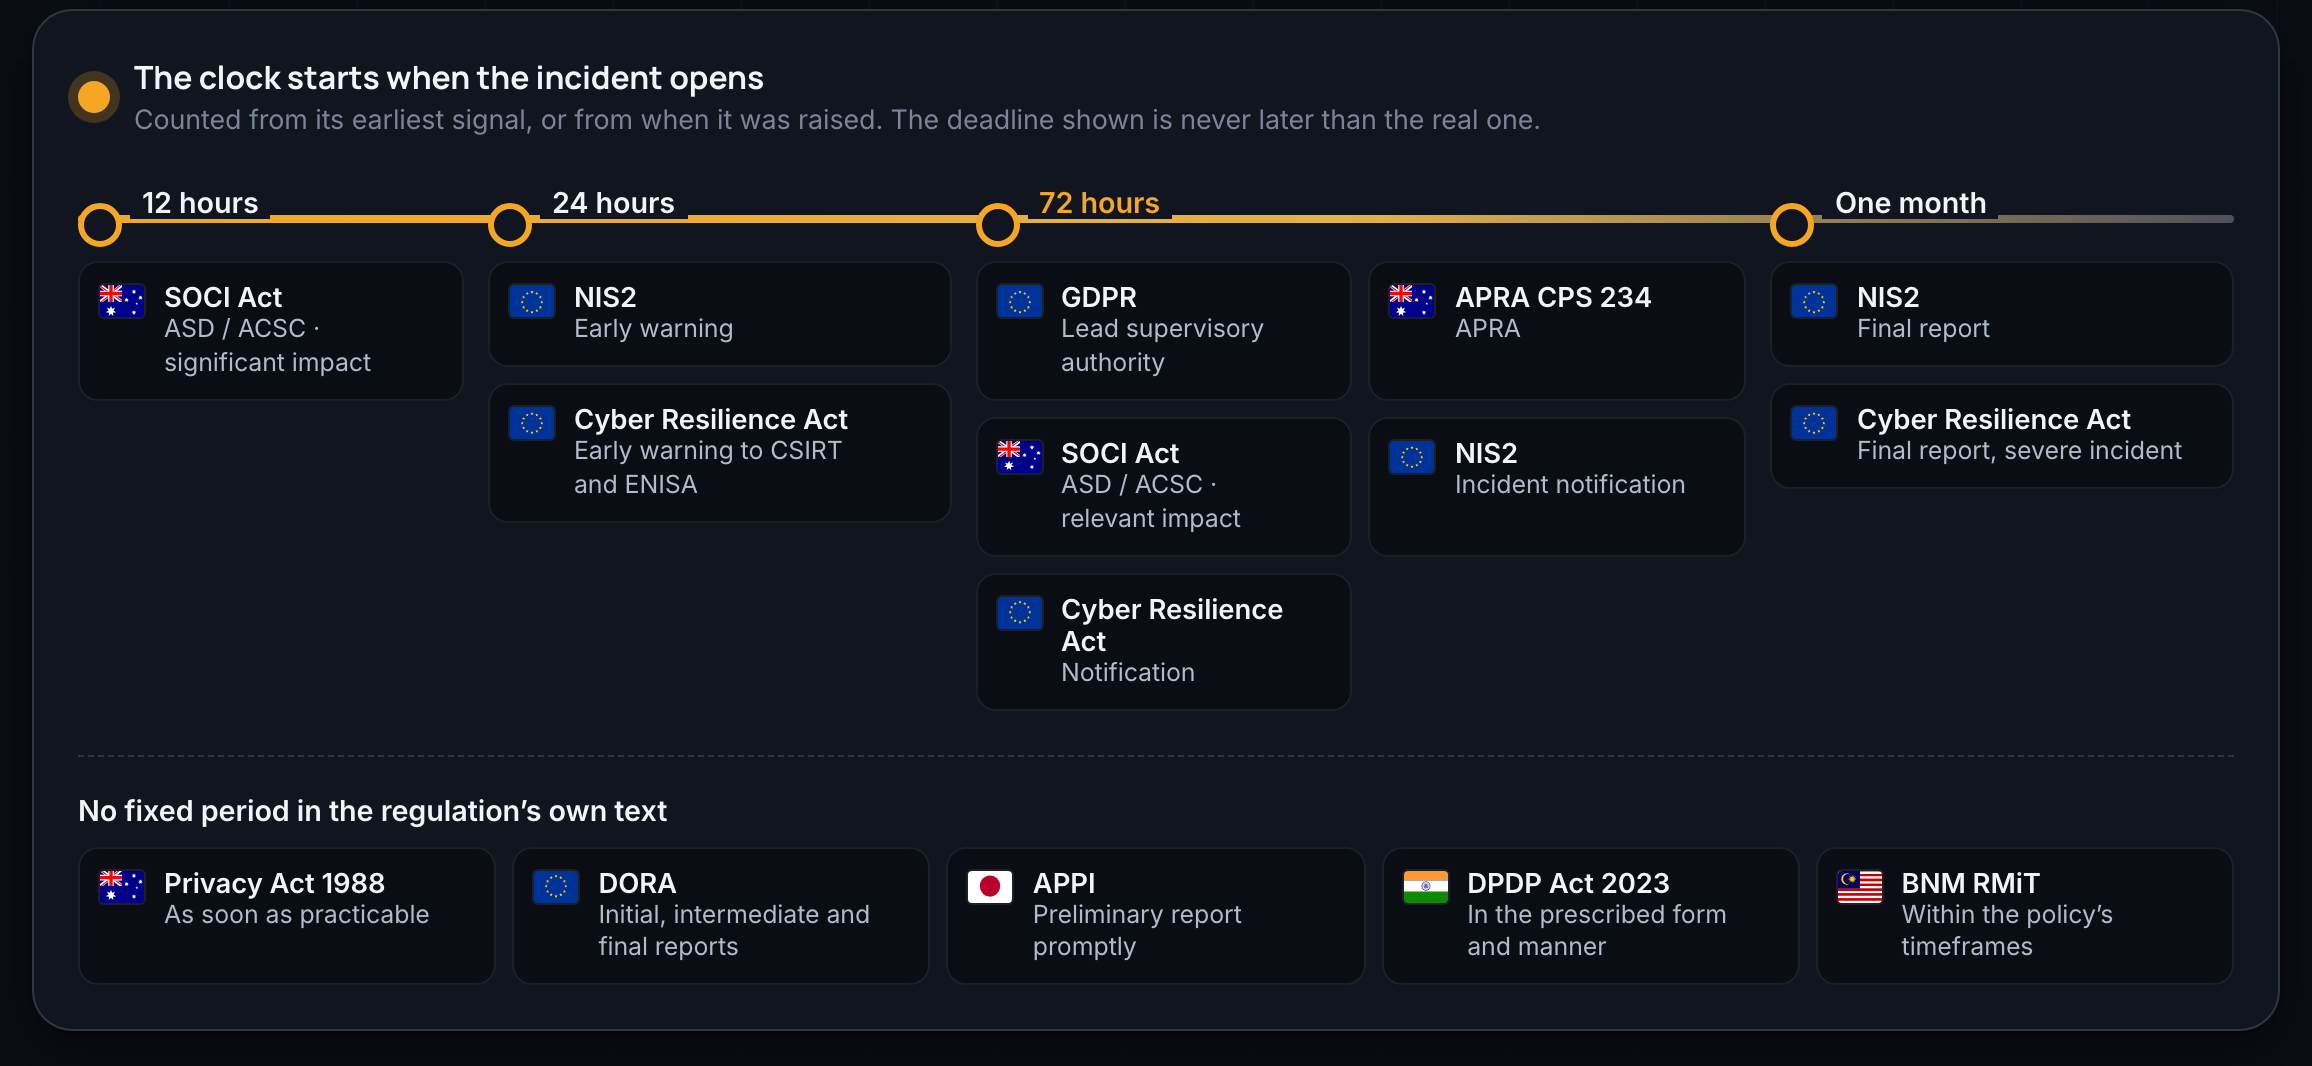This screenshot has height=1066, width=2312.
Task: Click EU flag on Cyber Resilience Act Final report card
Action: pyautogui.click(x=1814, y=423)
